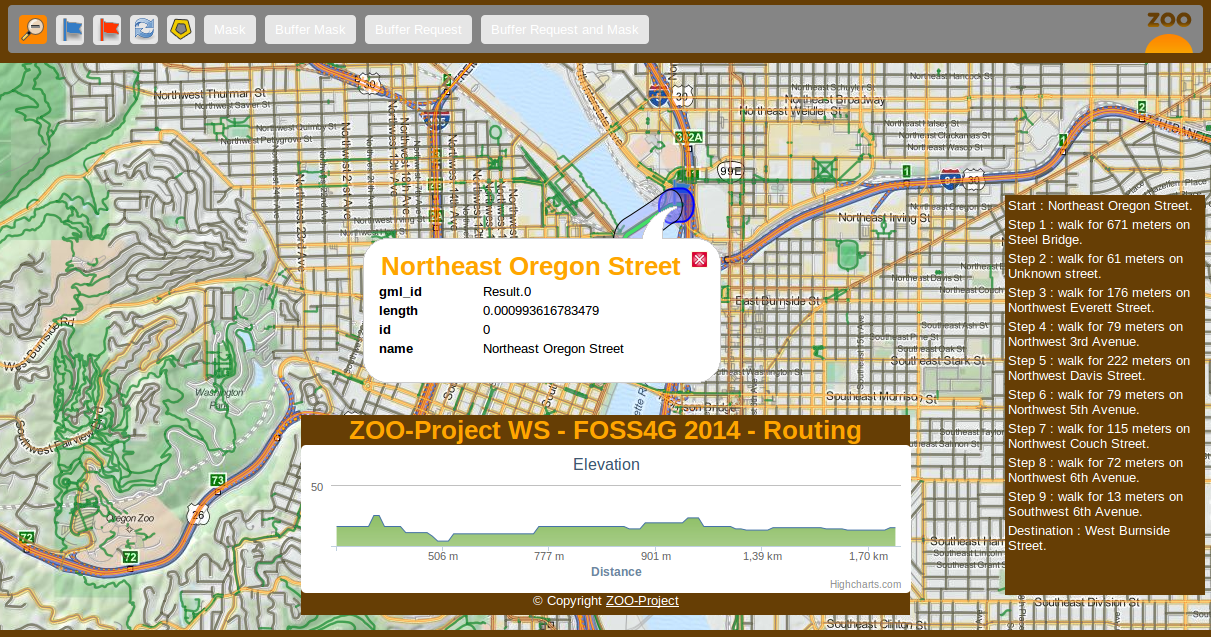
Task: Click the Distance axis title
Action: coord(616,572)
